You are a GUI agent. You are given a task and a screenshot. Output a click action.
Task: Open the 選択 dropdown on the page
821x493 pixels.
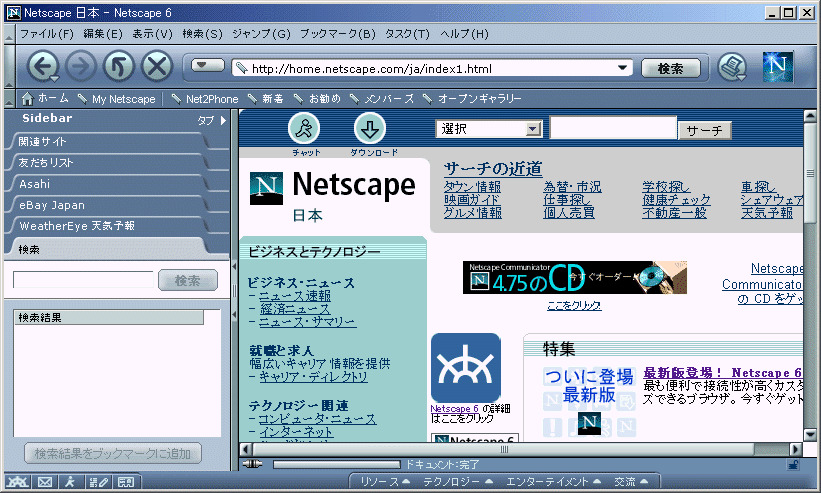point(489,129)
